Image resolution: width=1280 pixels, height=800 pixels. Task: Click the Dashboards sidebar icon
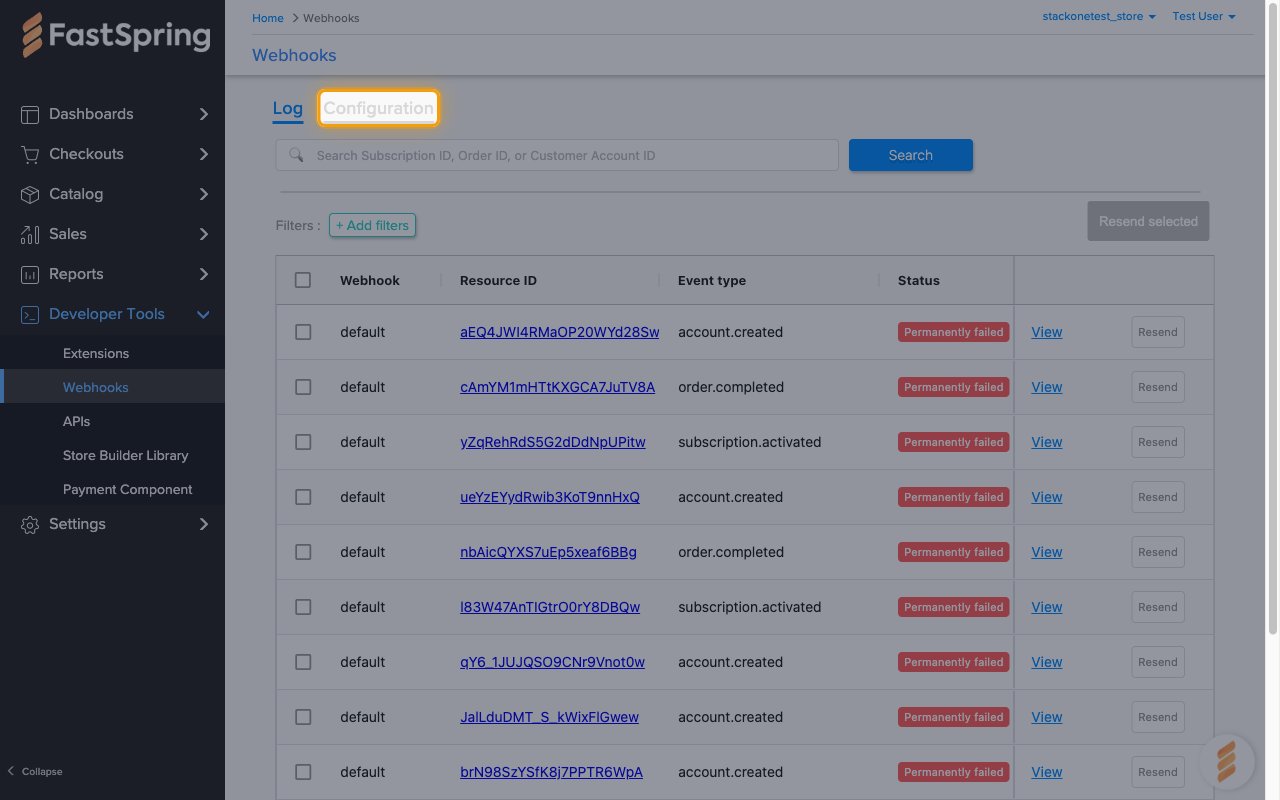[30, 114]
